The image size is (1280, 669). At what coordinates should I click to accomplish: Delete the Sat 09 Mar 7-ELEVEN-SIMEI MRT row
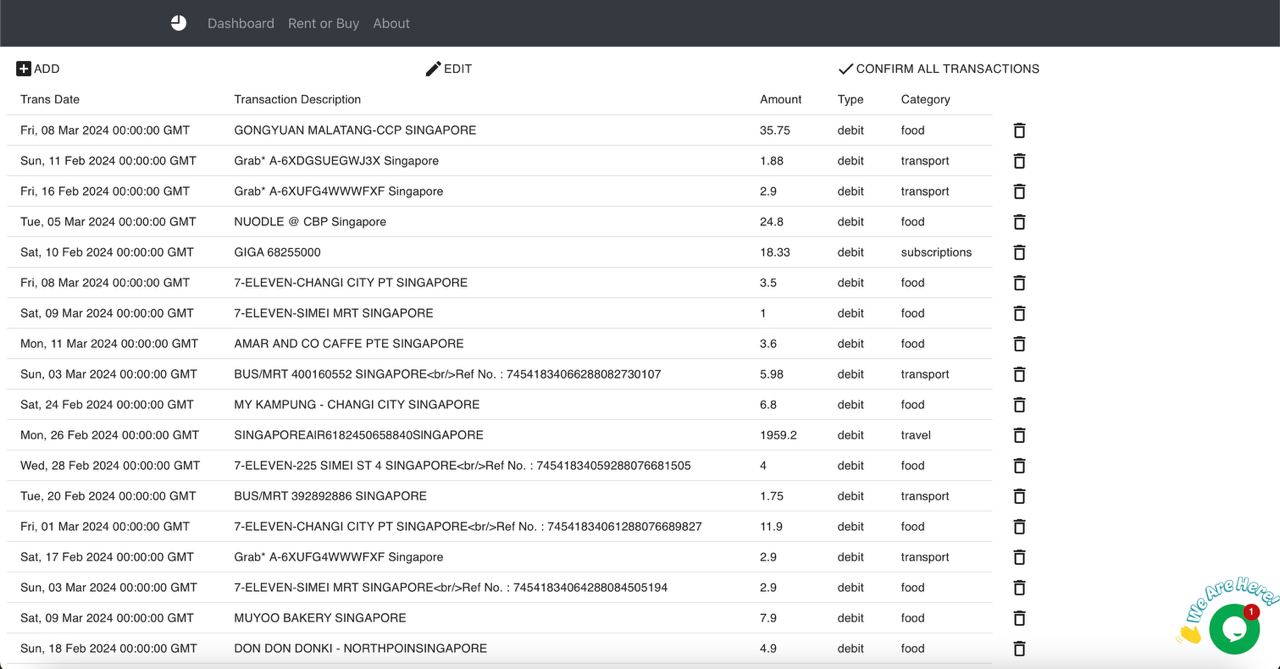tap(1019, 313)
